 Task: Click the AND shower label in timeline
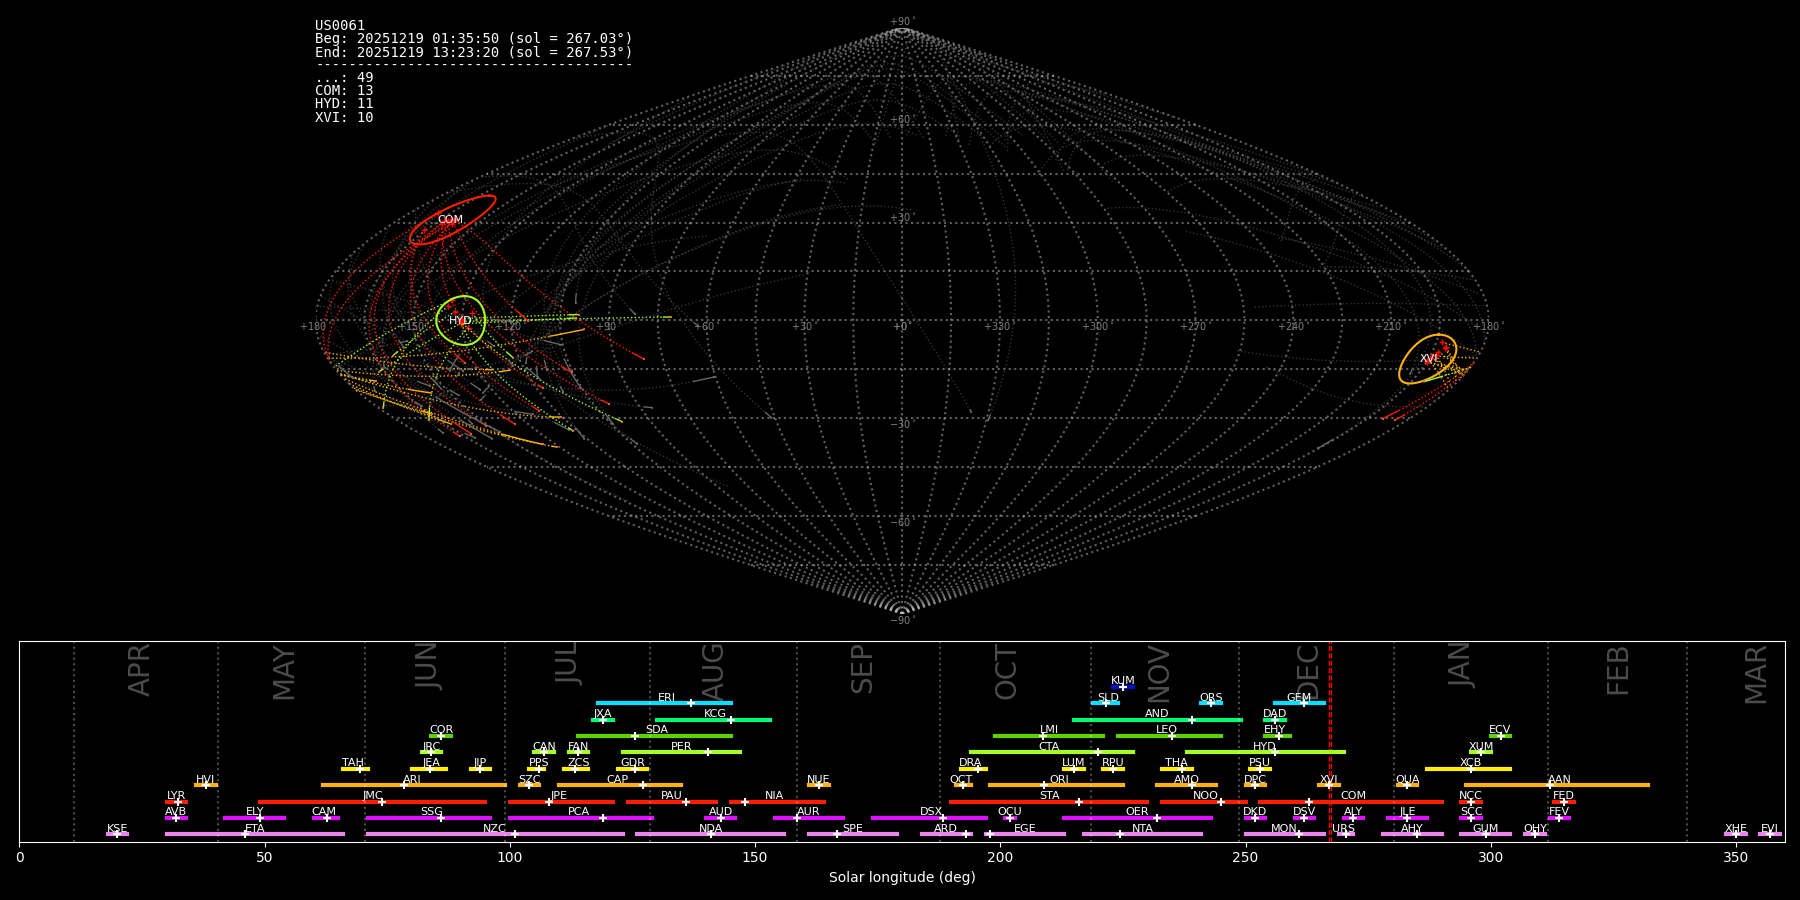coord(1157,714)
